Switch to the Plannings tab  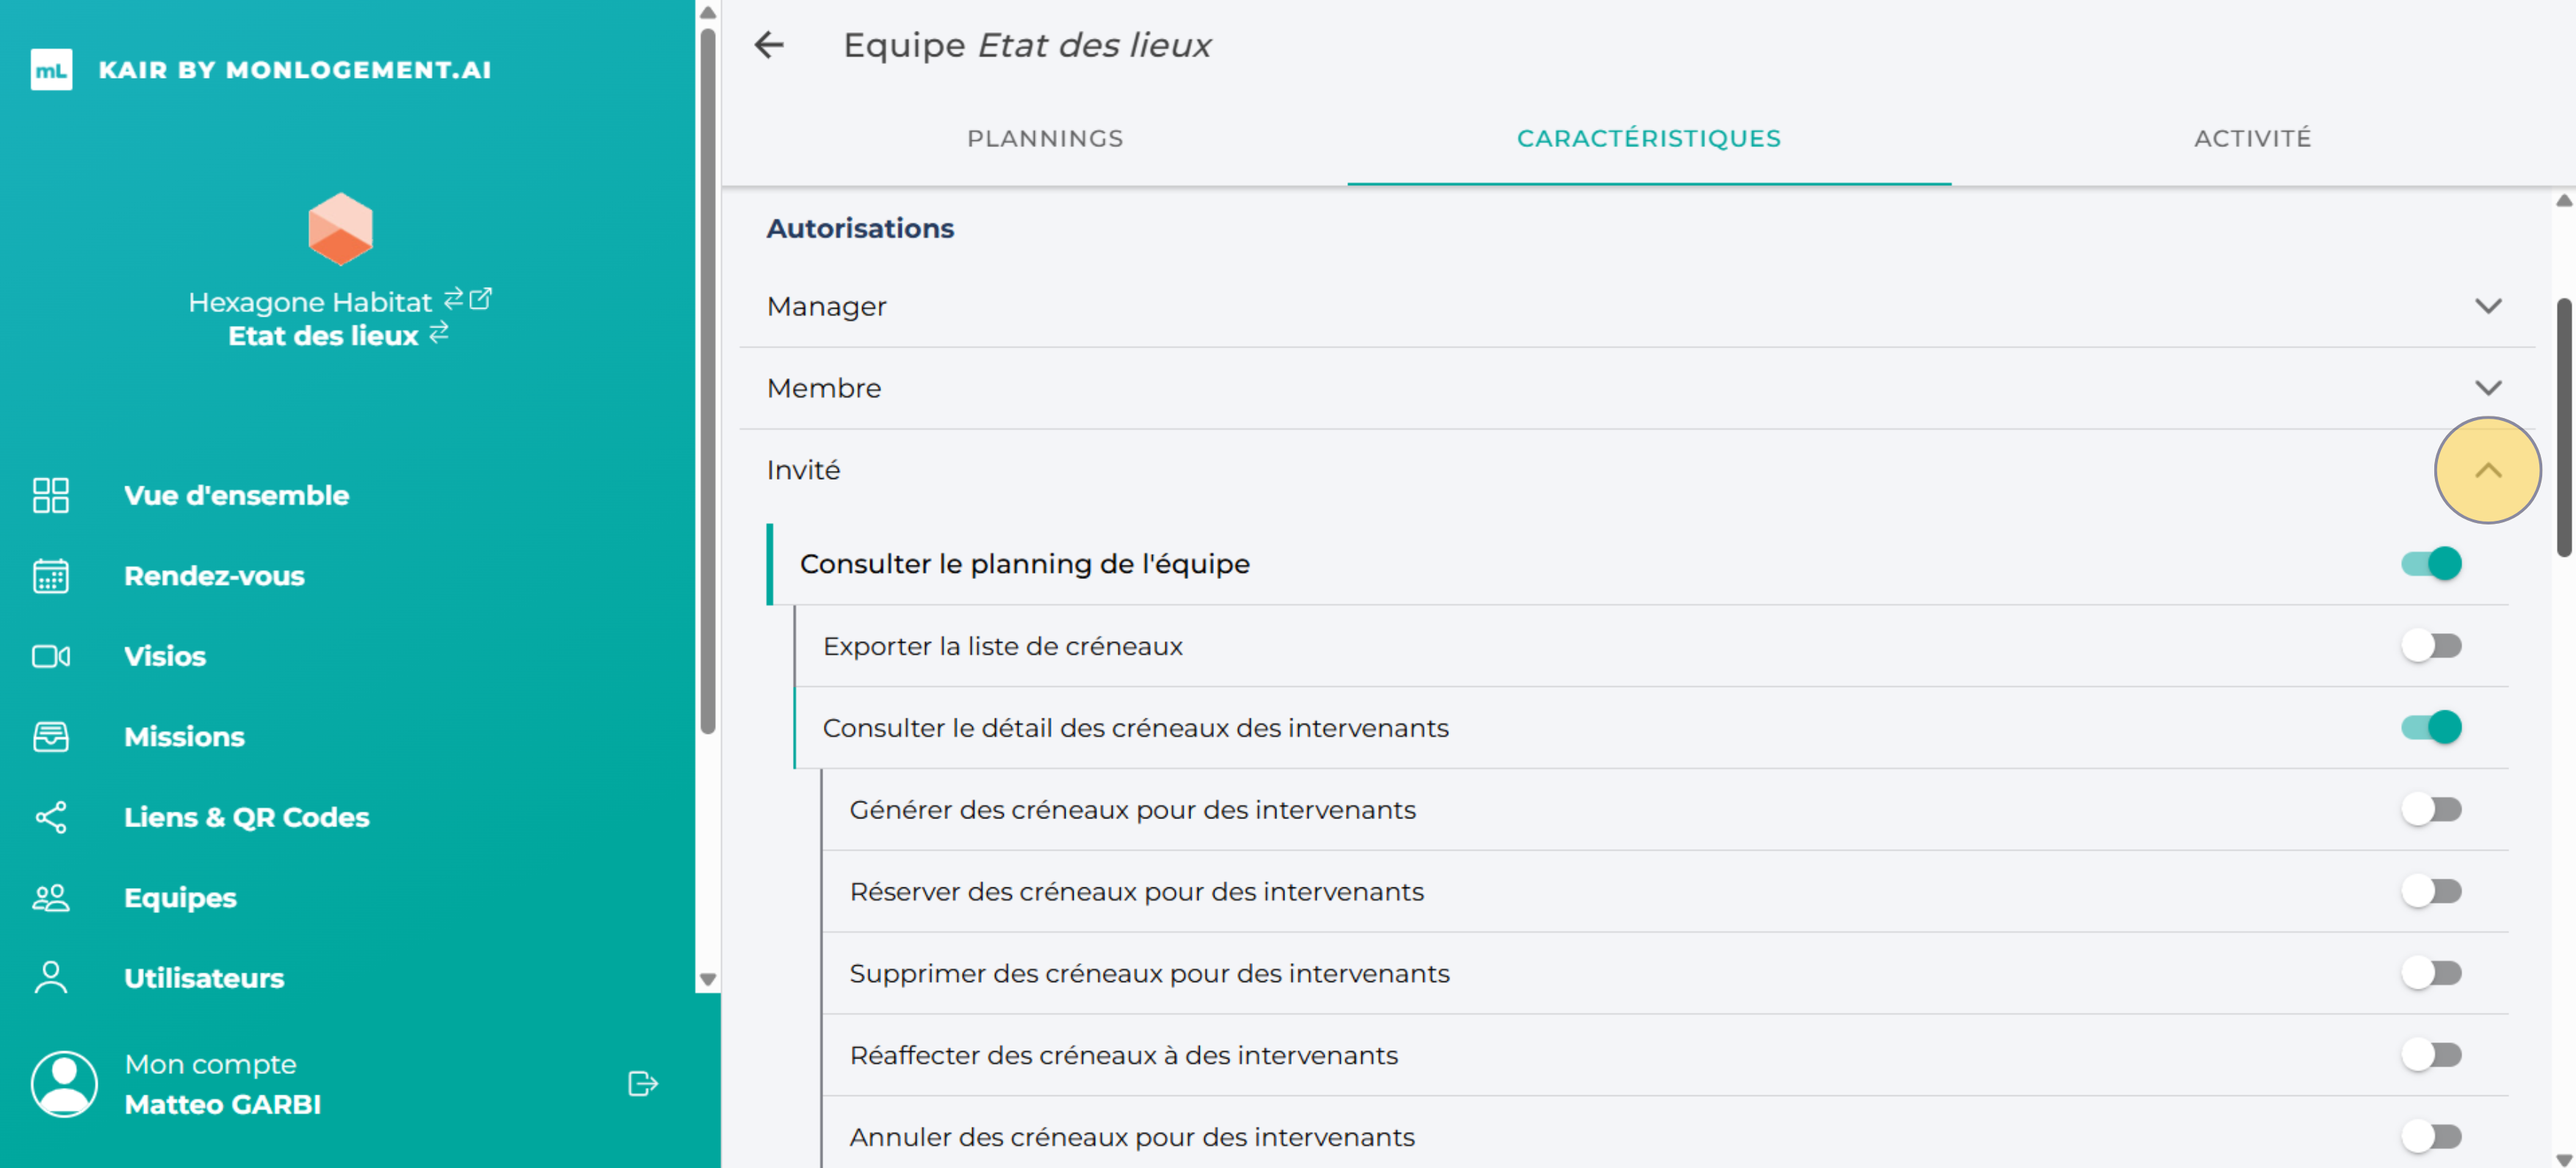coord(1045,138)
